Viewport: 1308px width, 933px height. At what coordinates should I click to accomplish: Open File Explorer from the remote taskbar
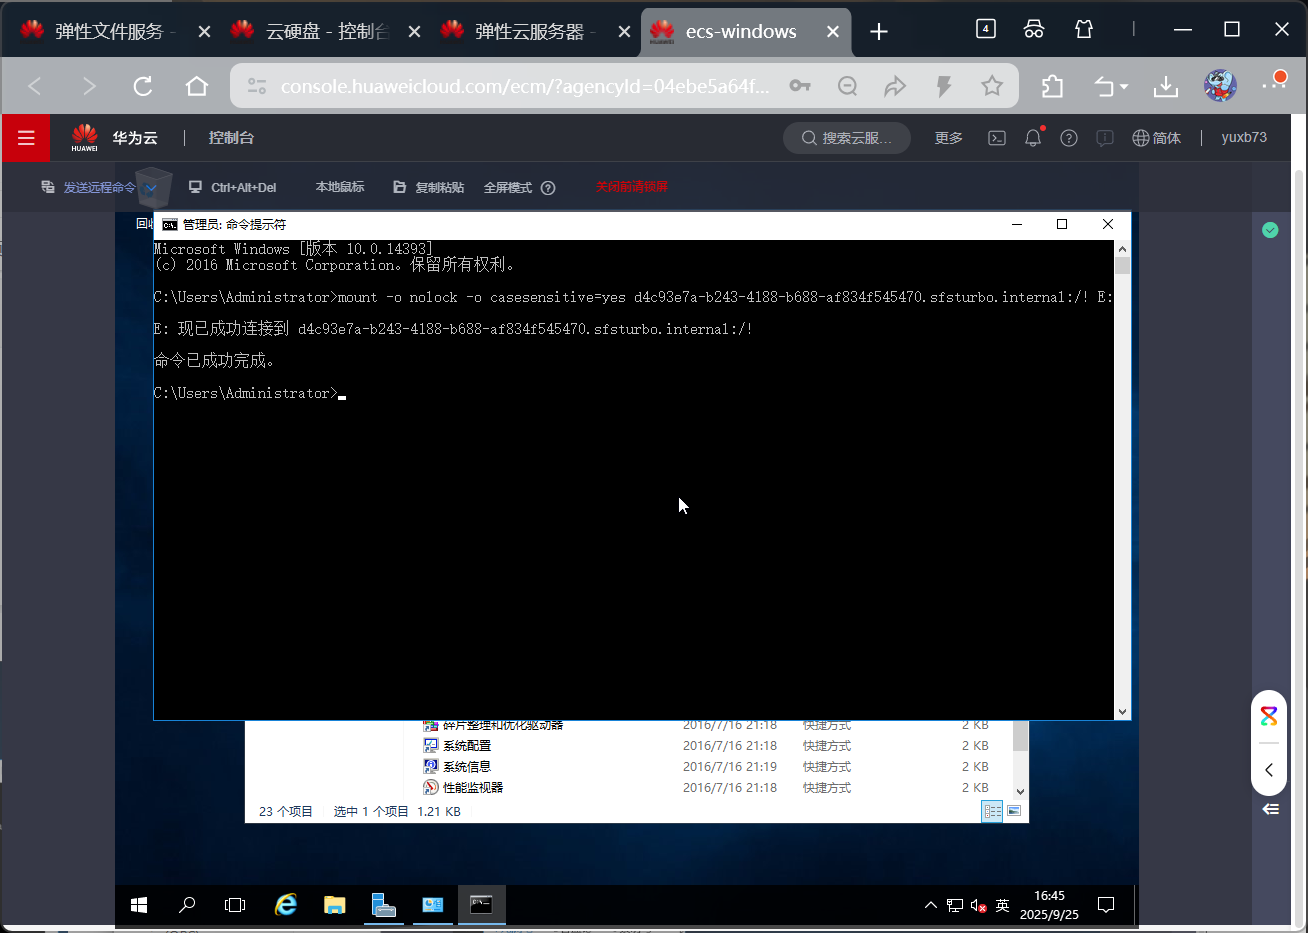pos(334,905)
